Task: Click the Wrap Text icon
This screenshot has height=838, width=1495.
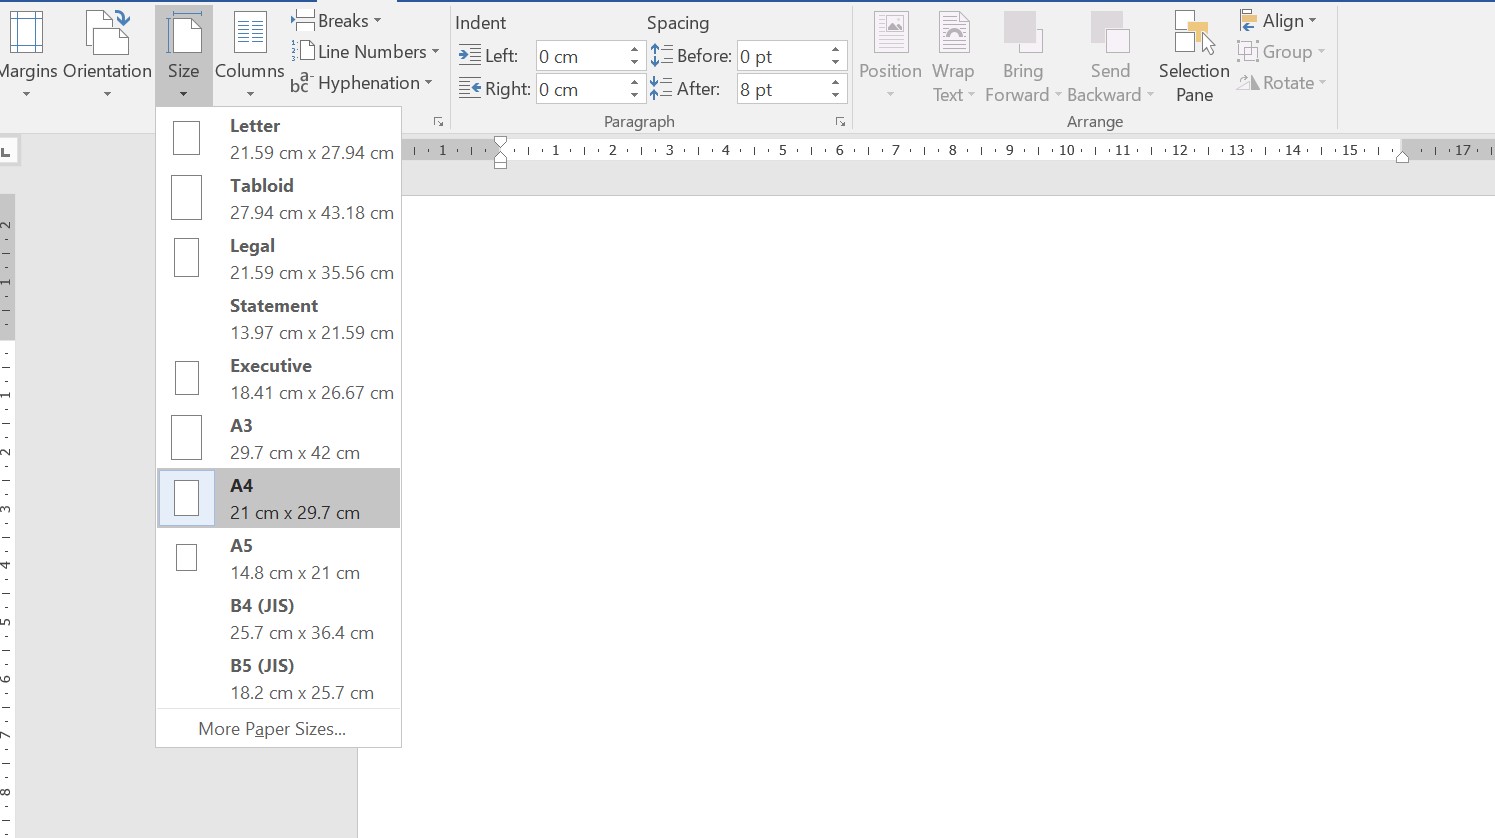Action: [953, 35]
